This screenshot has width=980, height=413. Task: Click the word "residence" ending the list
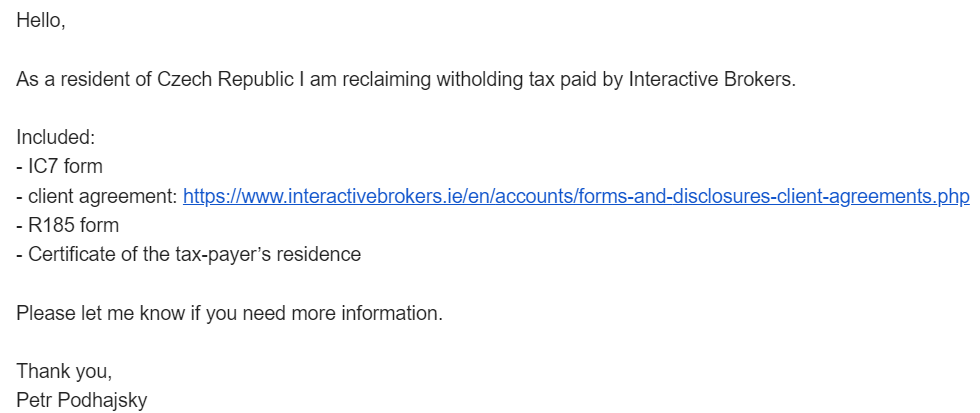pos(323,255)
